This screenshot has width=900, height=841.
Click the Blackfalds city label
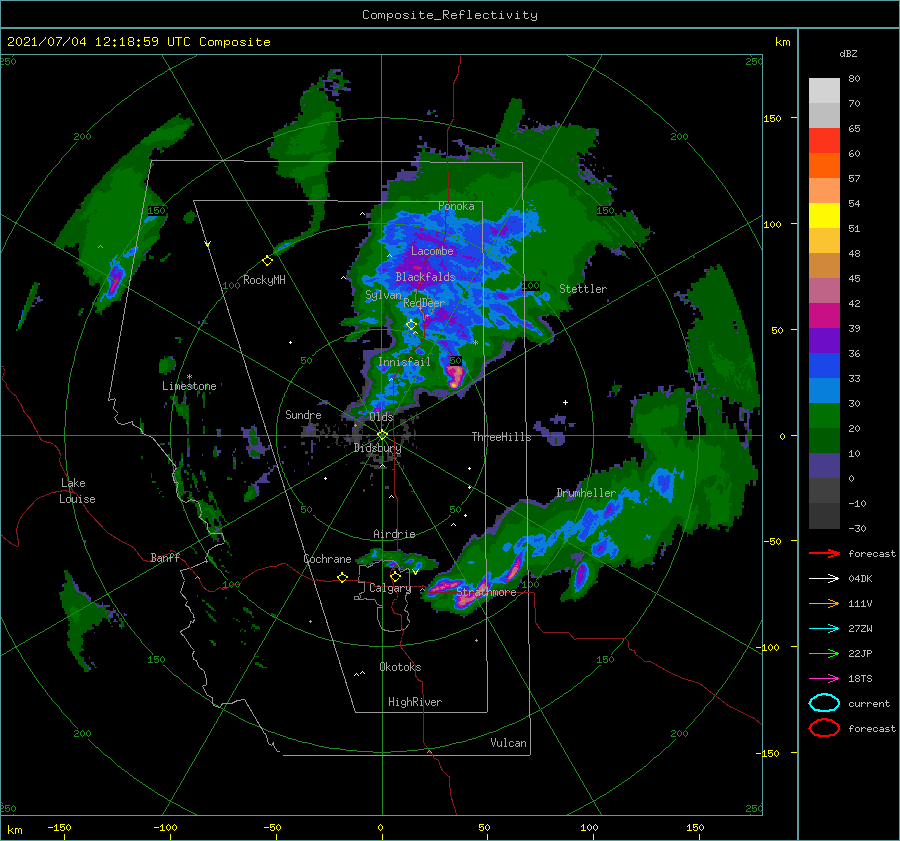425,277
